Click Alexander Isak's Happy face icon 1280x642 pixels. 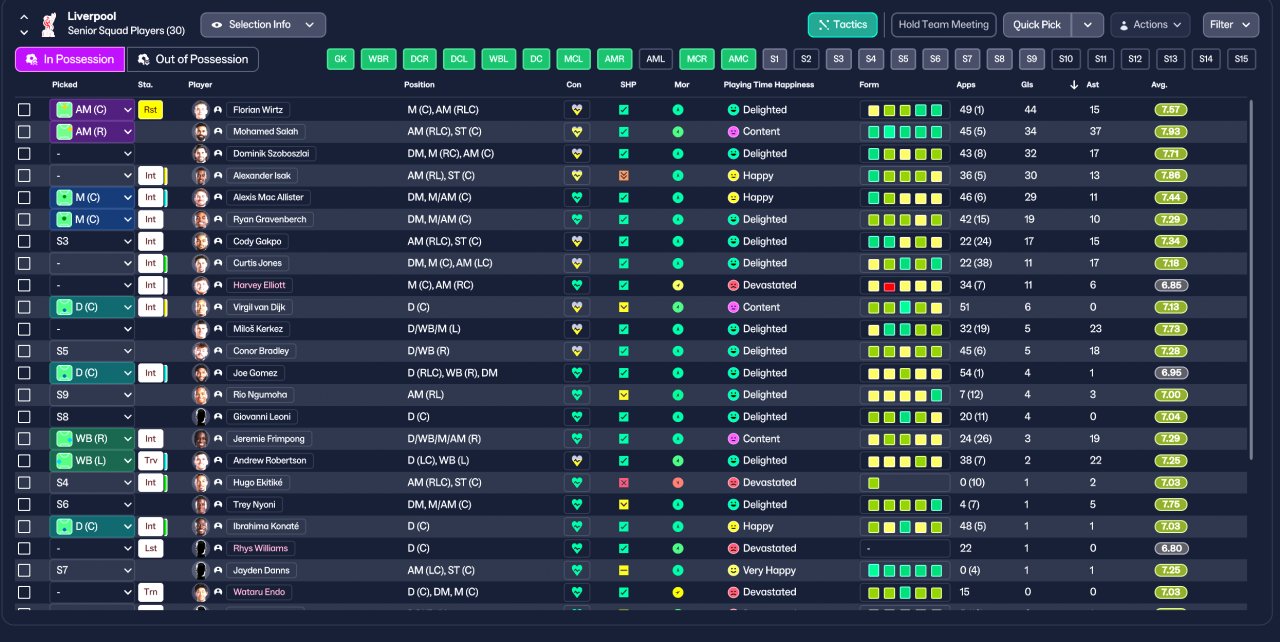[x=733, y=176]
